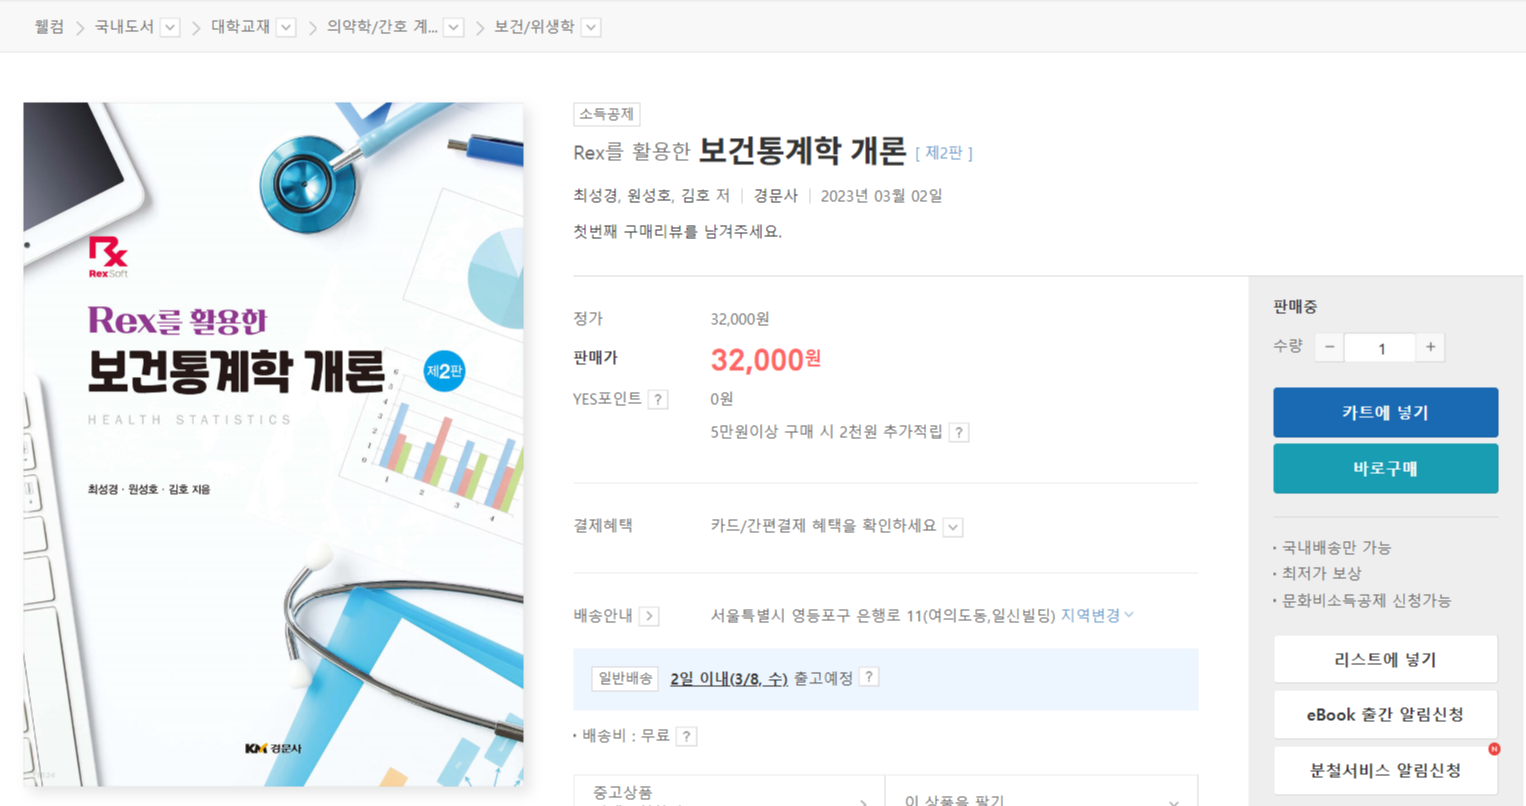
Task: Click help icon beside 2천원 추가적립
Action: [959, 432]
